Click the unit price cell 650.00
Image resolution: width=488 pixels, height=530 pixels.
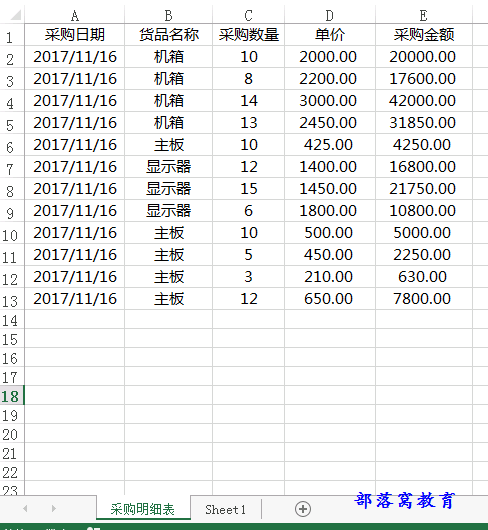point(330,299)
